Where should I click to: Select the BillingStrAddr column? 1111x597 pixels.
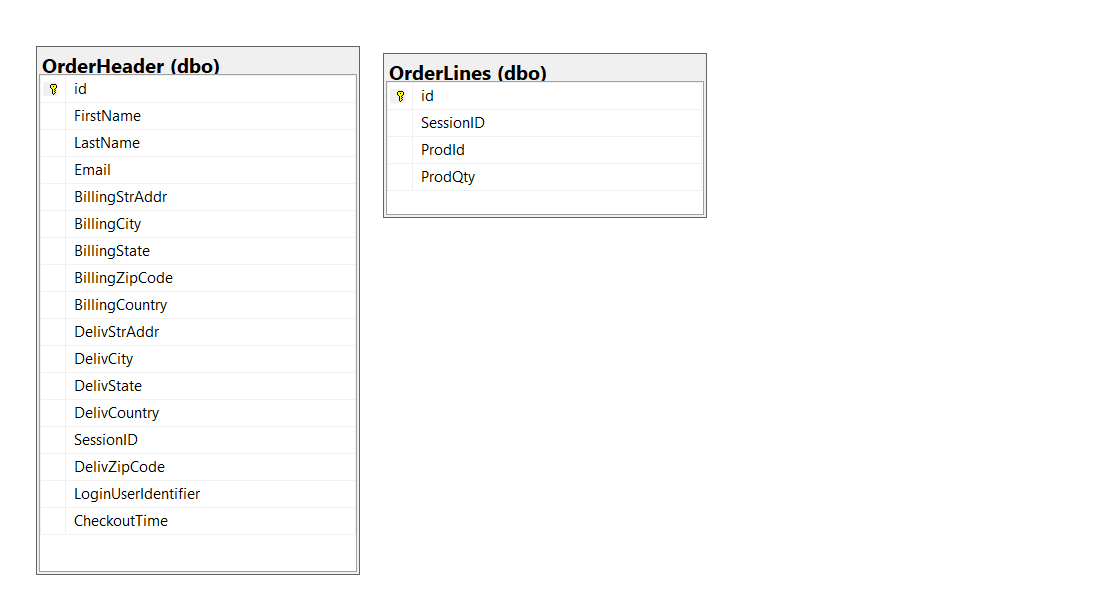coord(198,197)
